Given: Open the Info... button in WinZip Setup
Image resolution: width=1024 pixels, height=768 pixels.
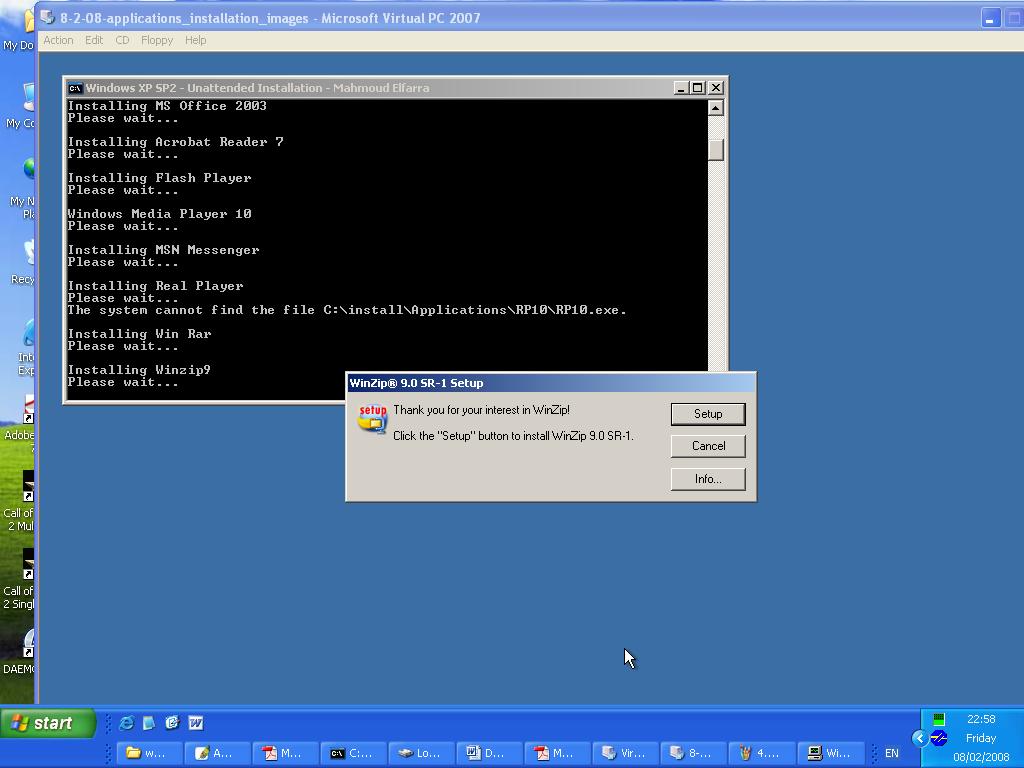Looking at the screenshot, I should pos(708,479).
